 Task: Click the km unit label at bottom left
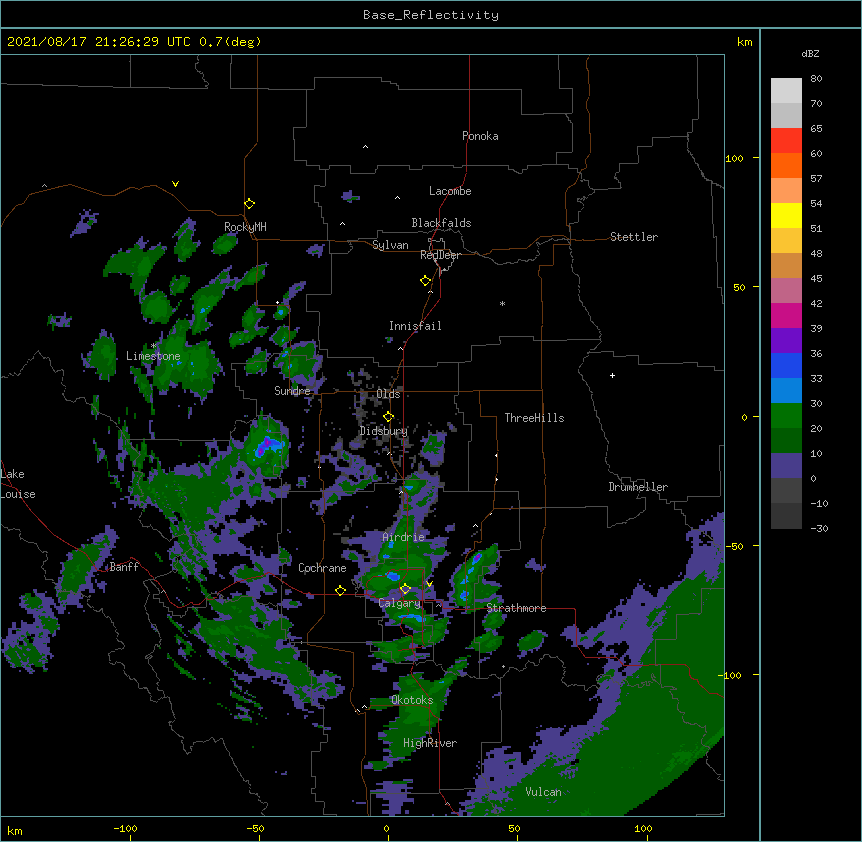click(x=15, y=831)
